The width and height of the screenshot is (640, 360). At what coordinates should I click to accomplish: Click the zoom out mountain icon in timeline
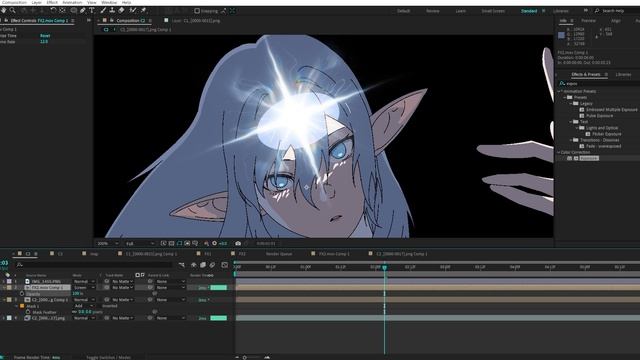[x=238, y=357]
